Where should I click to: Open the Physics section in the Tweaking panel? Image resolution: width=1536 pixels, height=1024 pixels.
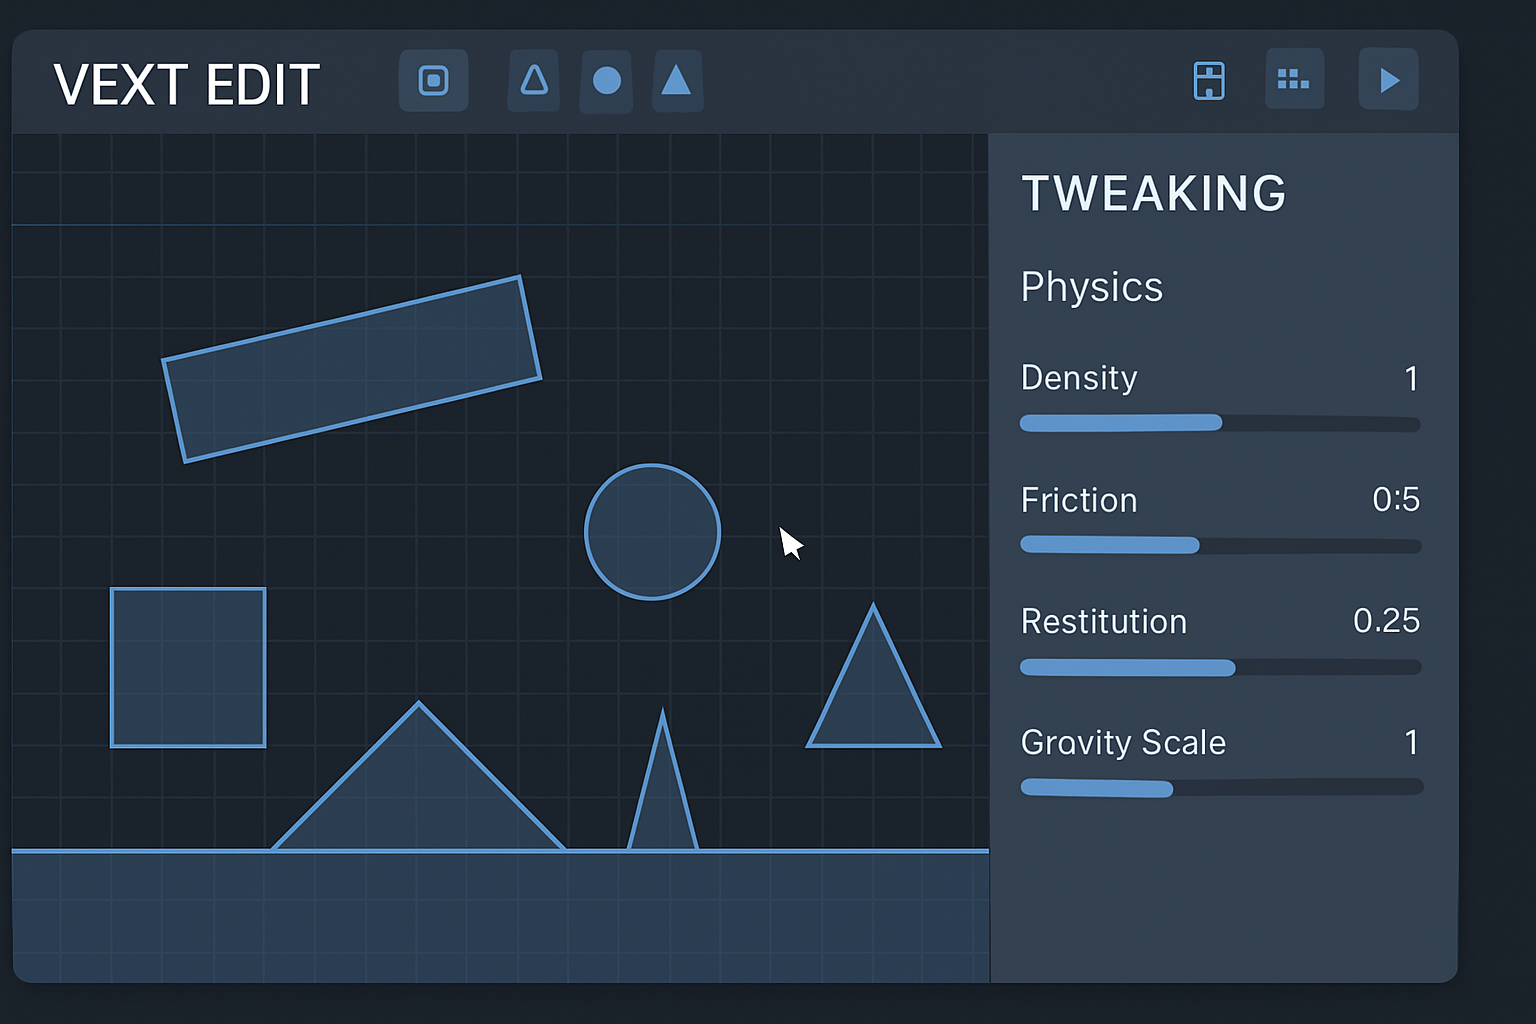pyautogui.click(x=1091, y=287)
